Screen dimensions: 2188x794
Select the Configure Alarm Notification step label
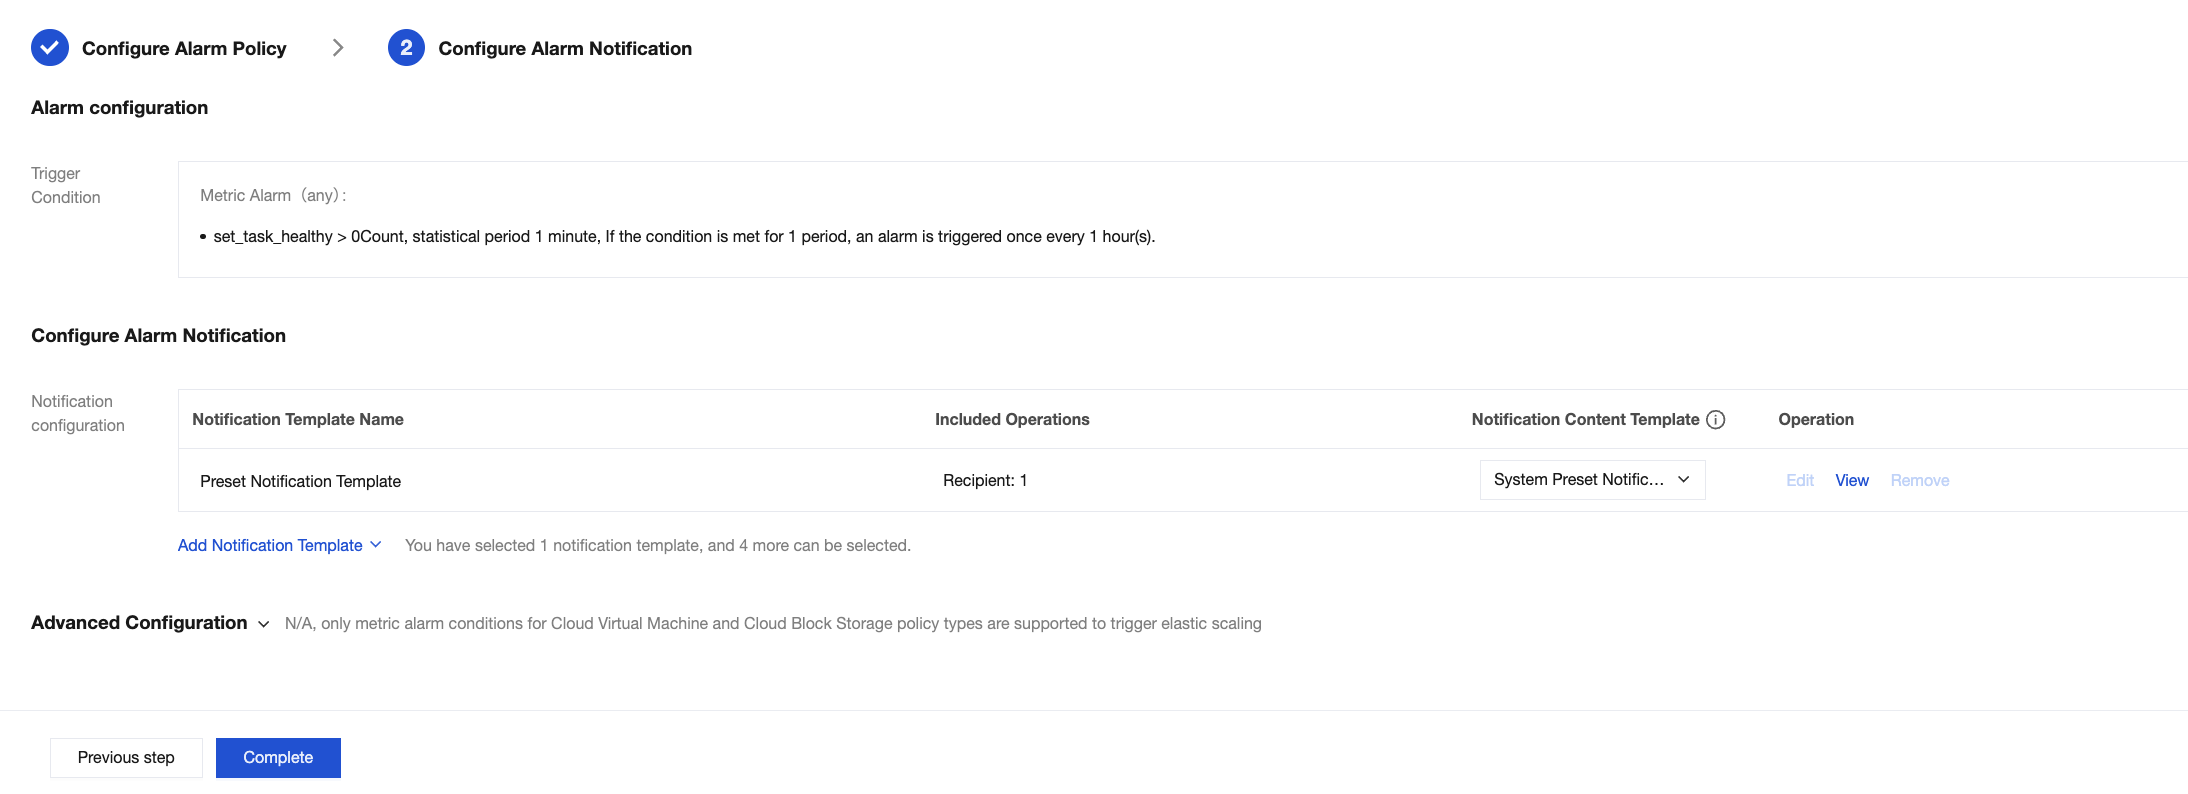click(565, 48)
